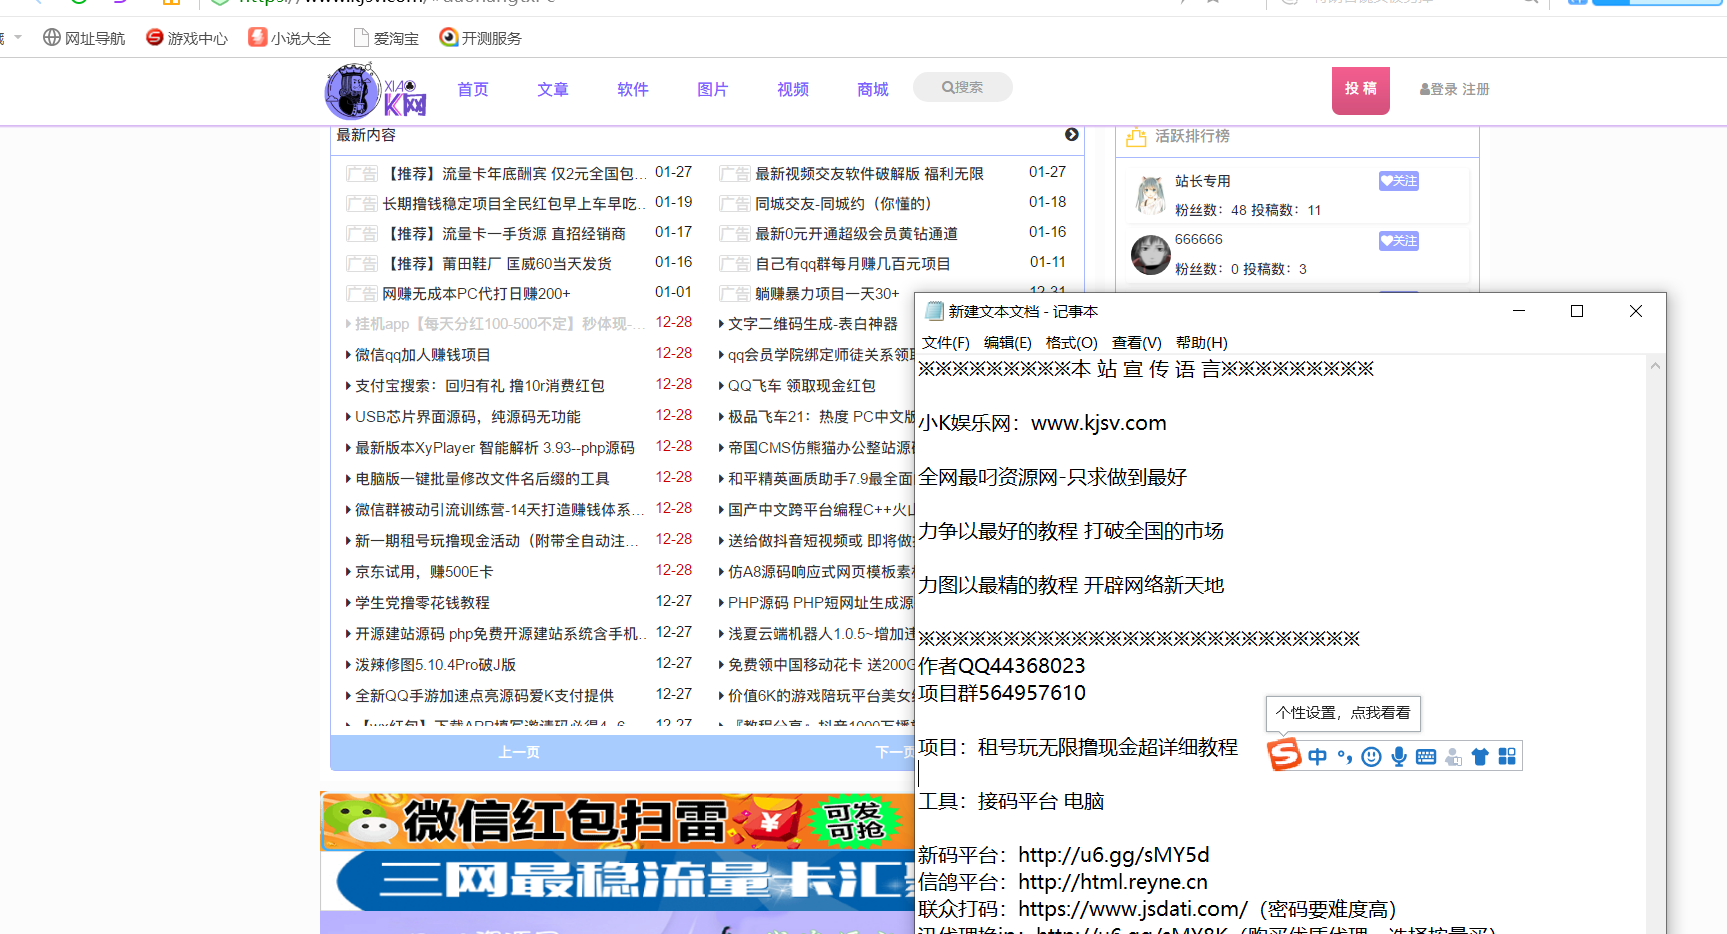Click the pink 投稿 button
The image size is (1727, 934).
pos(1361,90)
